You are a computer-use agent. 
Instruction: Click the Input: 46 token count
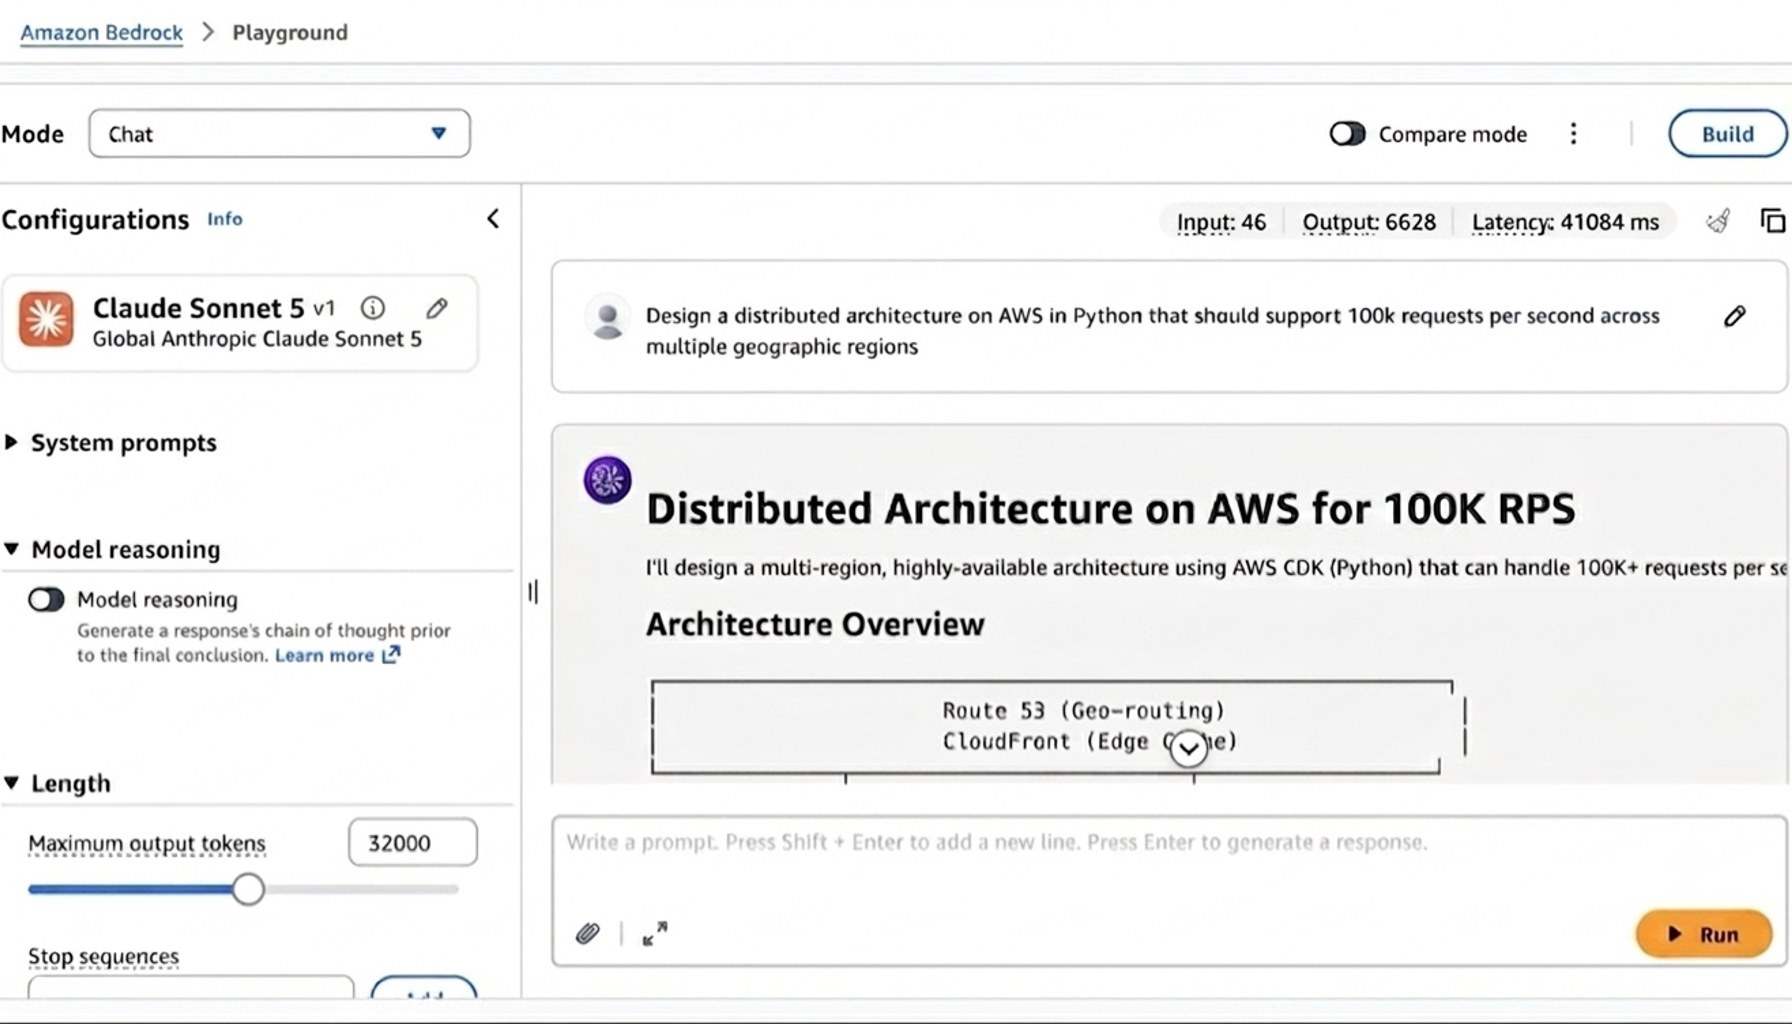[x=1221, y=222]
